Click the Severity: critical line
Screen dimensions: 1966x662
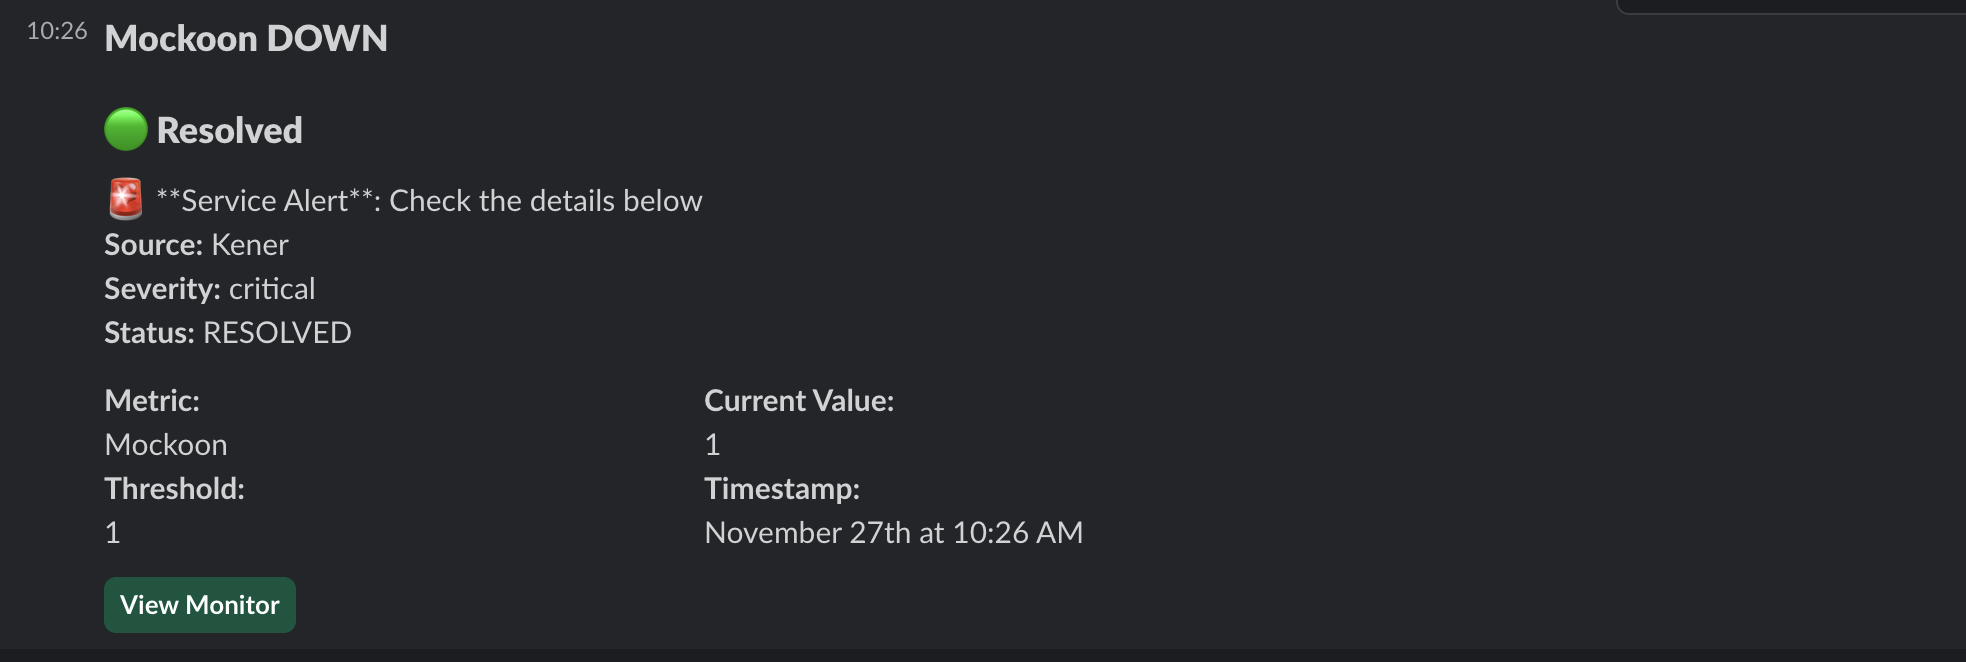point(210,289)
